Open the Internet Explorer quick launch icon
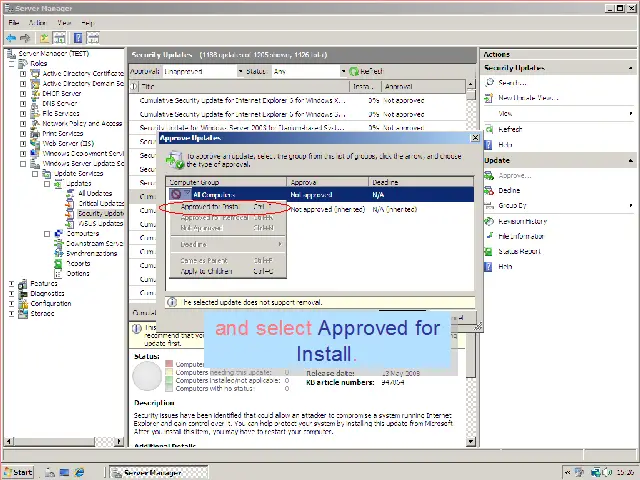Screen dimensions: 640x480 click(x=79, y=472)
